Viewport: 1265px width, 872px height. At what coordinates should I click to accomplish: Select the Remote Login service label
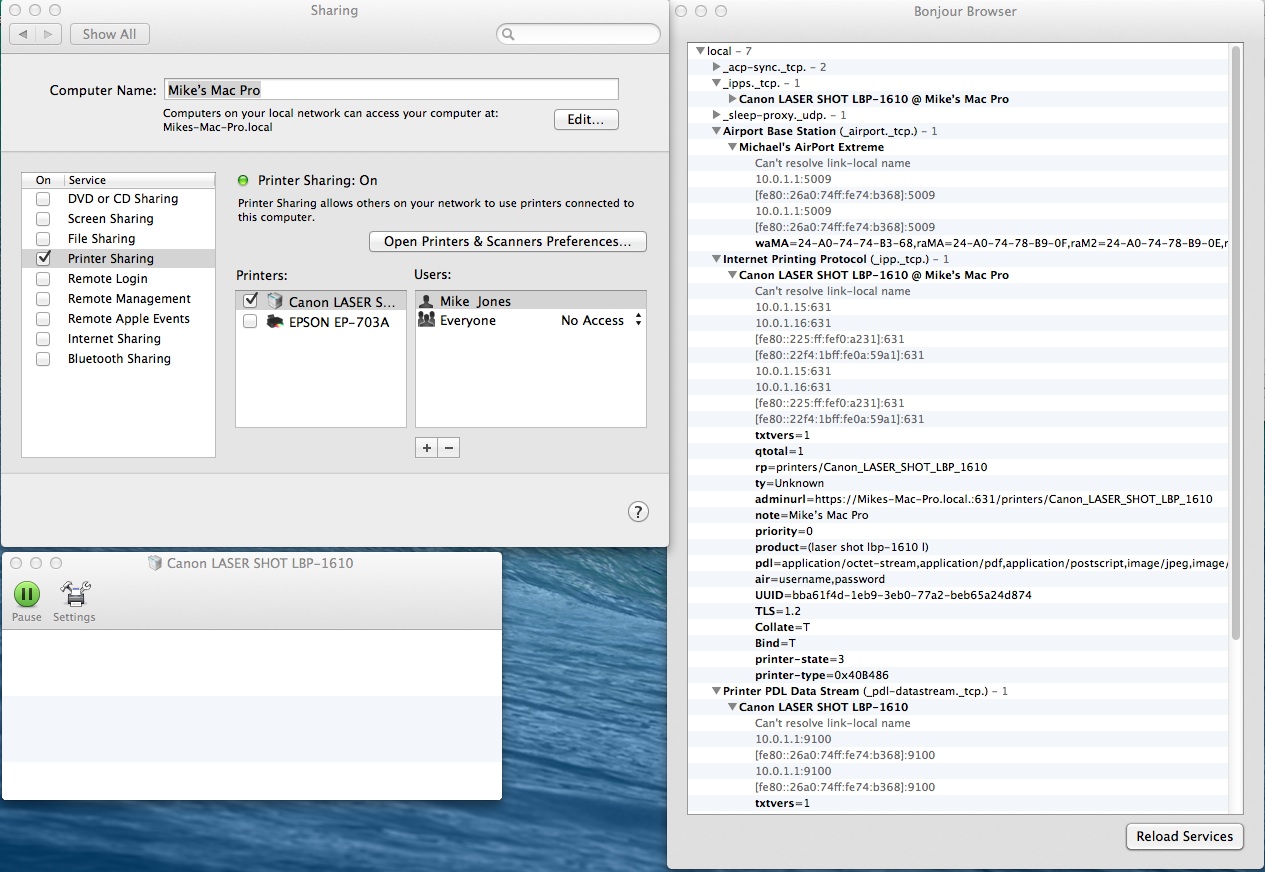click(107, 279)
